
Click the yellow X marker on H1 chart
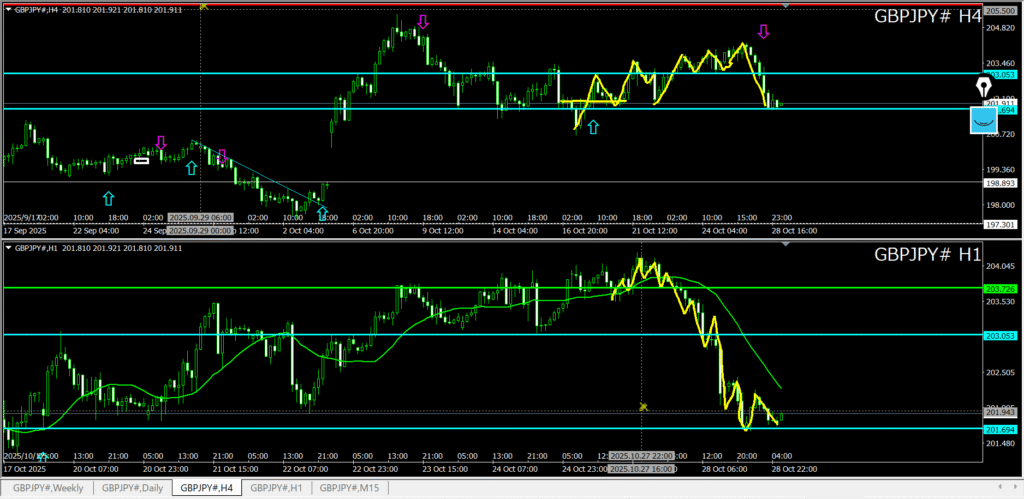tap(644, 407)
